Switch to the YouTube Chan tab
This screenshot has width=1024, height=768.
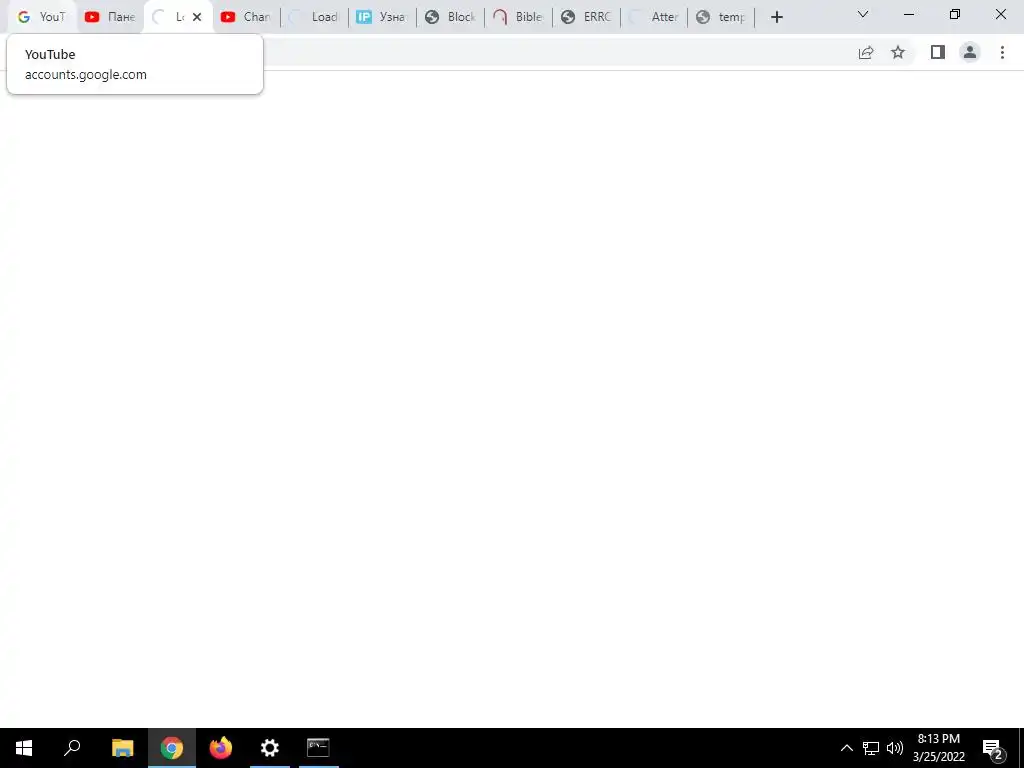coord(246,17)
